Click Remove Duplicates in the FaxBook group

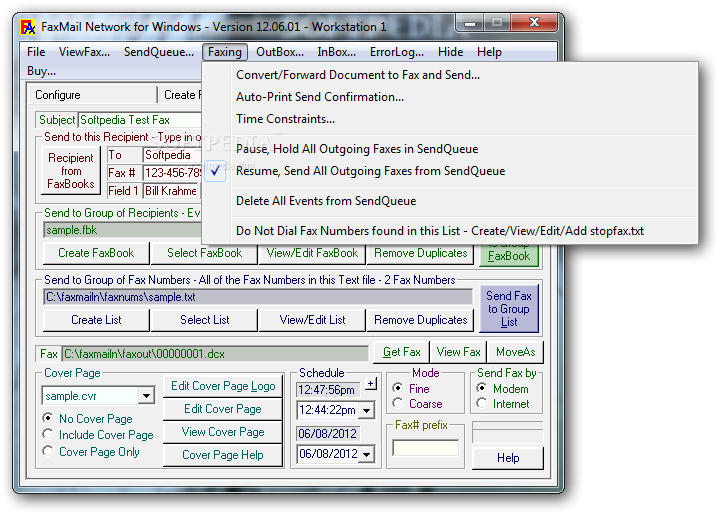pyautogui.click(x=420, y=253)
